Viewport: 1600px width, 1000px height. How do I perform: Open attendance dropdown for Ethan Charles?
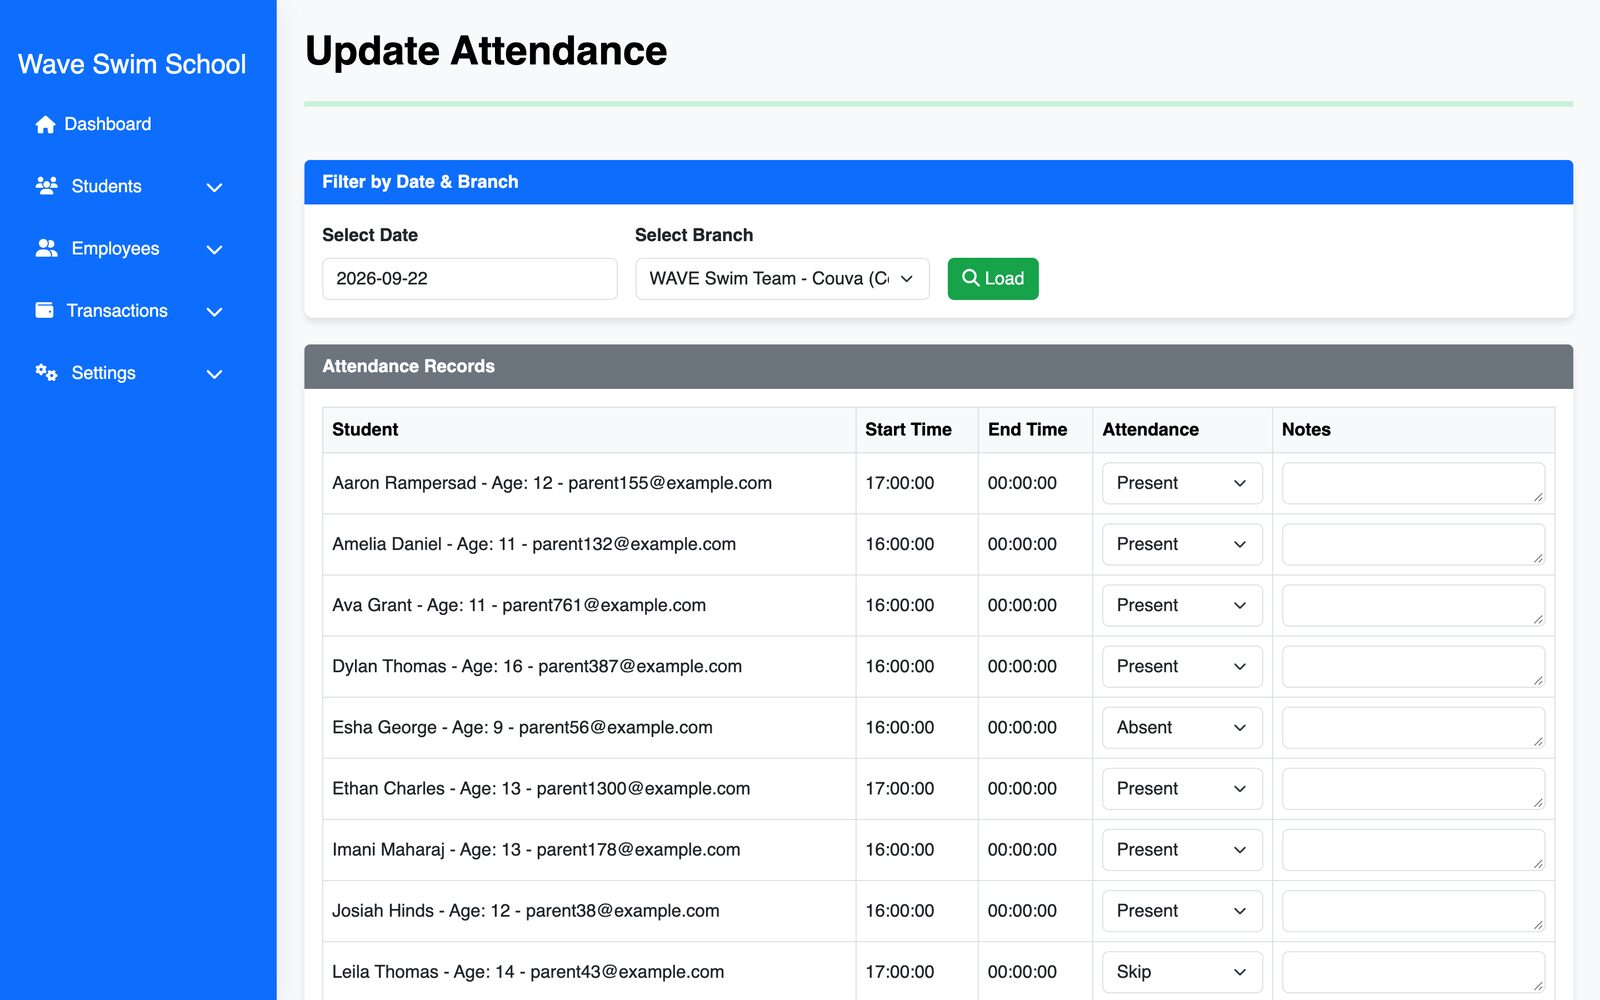1182,788
